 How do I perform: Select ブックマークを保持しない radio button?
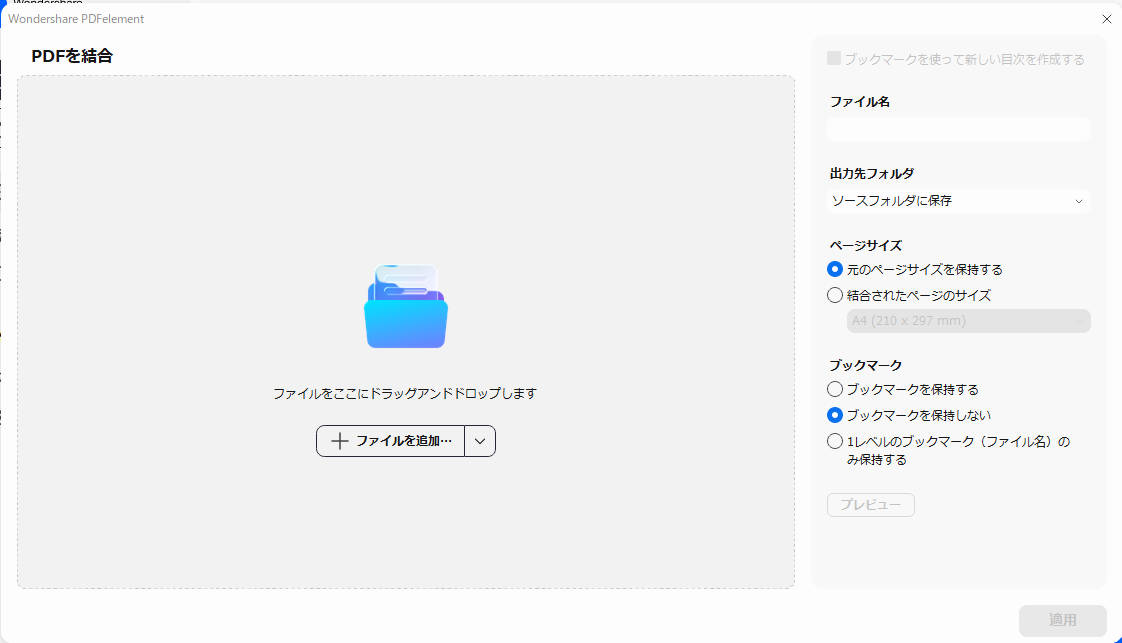tap(834, 416)
